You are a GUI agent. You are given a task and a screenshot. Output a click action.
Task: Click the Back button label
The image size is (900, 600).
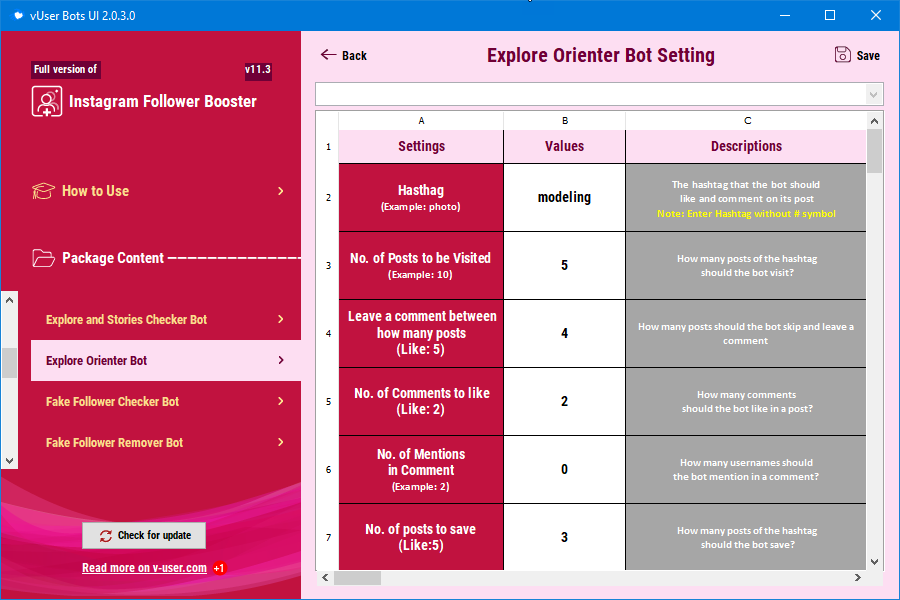click(x=354, y=56)
